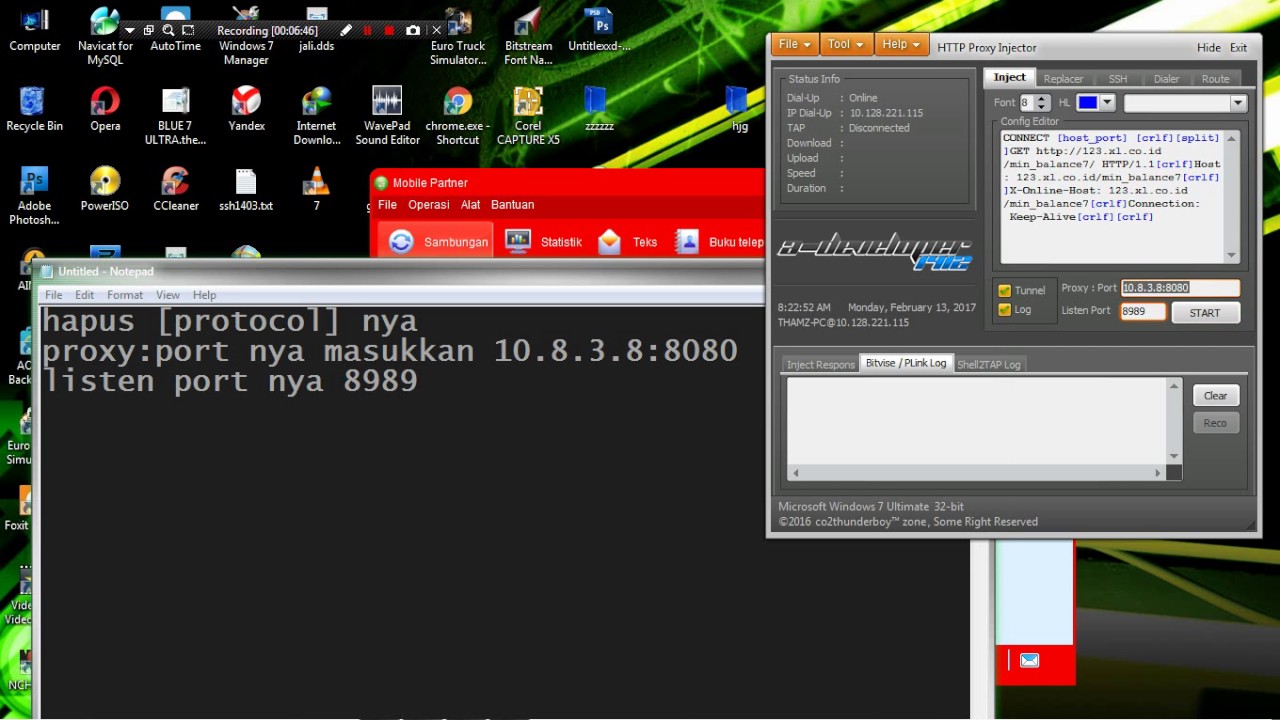Viewport: 1280px width, 720px height.
Task: Select the Untitlexxd PSD file
Action: click(x=599, y=30)
